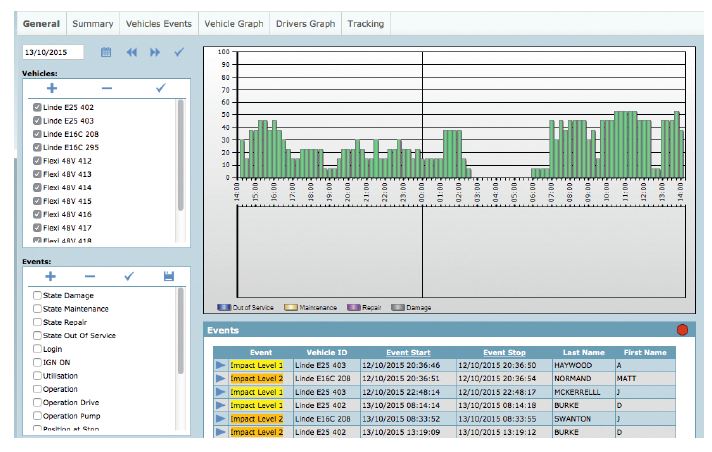Click Out of Service legend swatch
Image resolution: width=712 pixels, height=452 pixels.
[224, 308]
